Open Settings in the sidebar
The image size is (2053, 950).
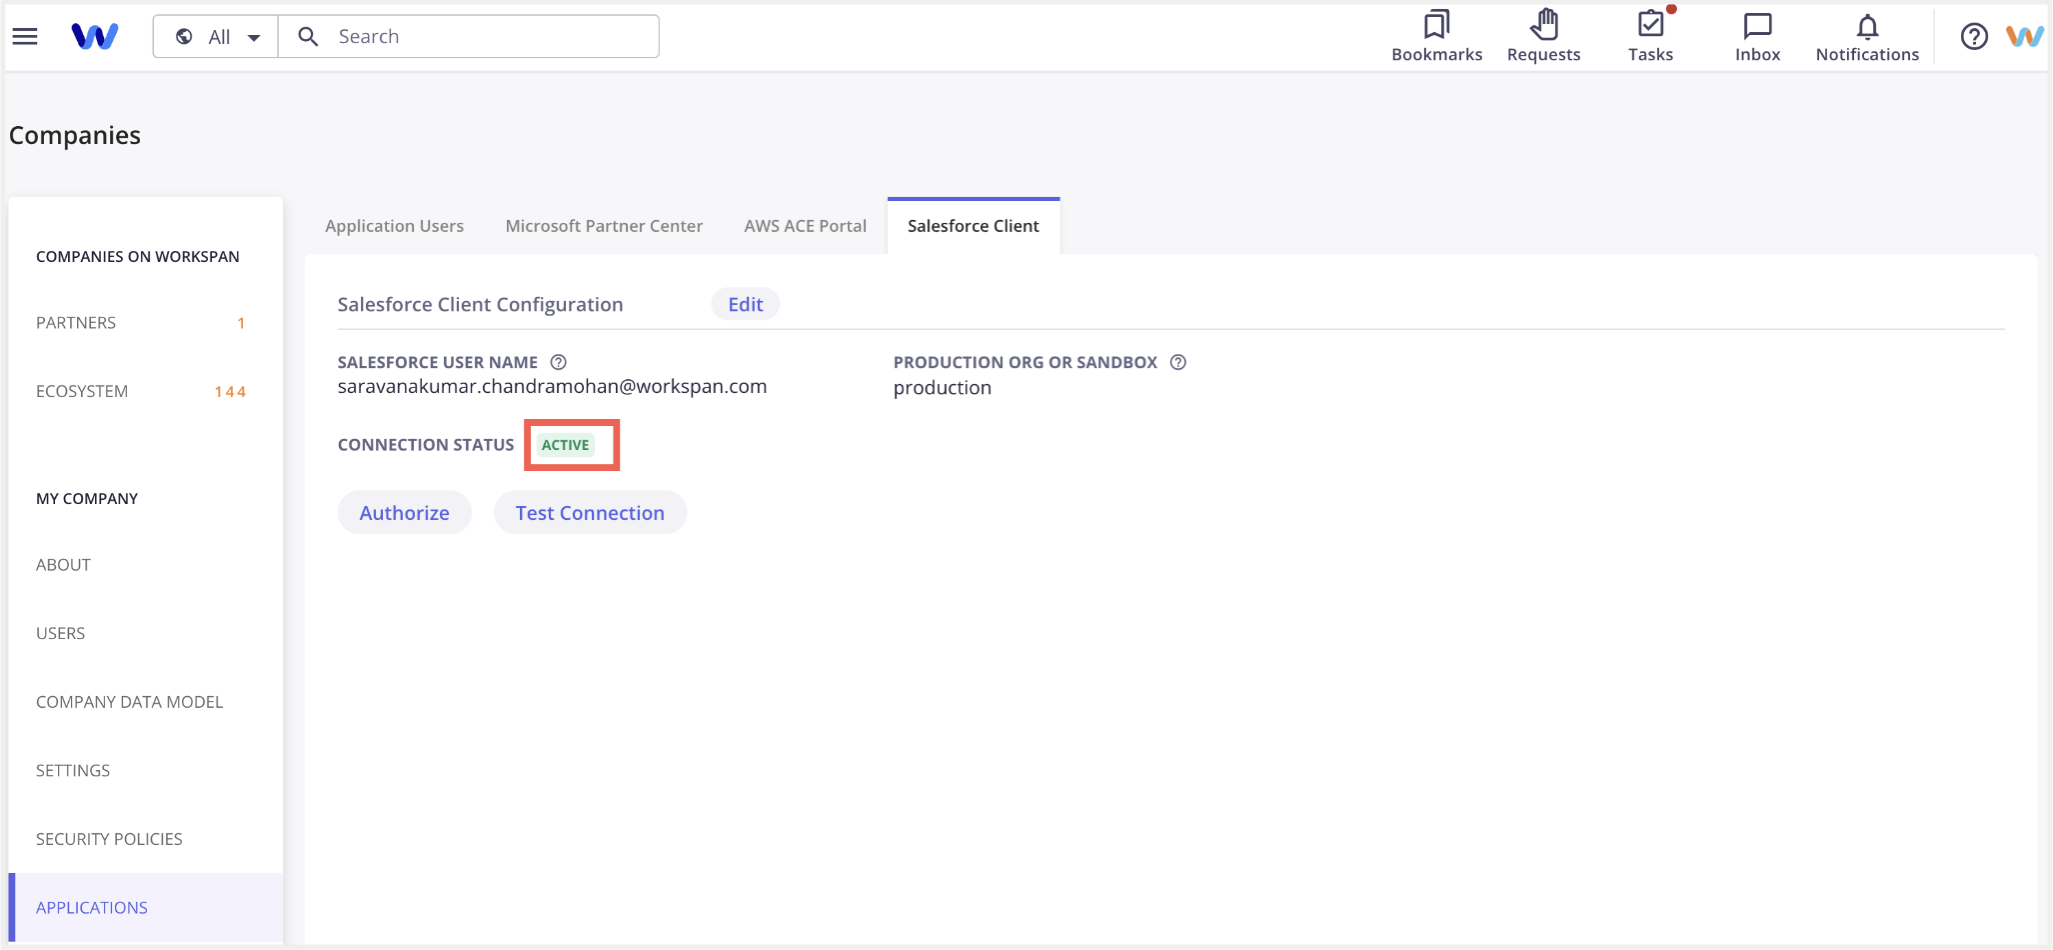point(73,770)
